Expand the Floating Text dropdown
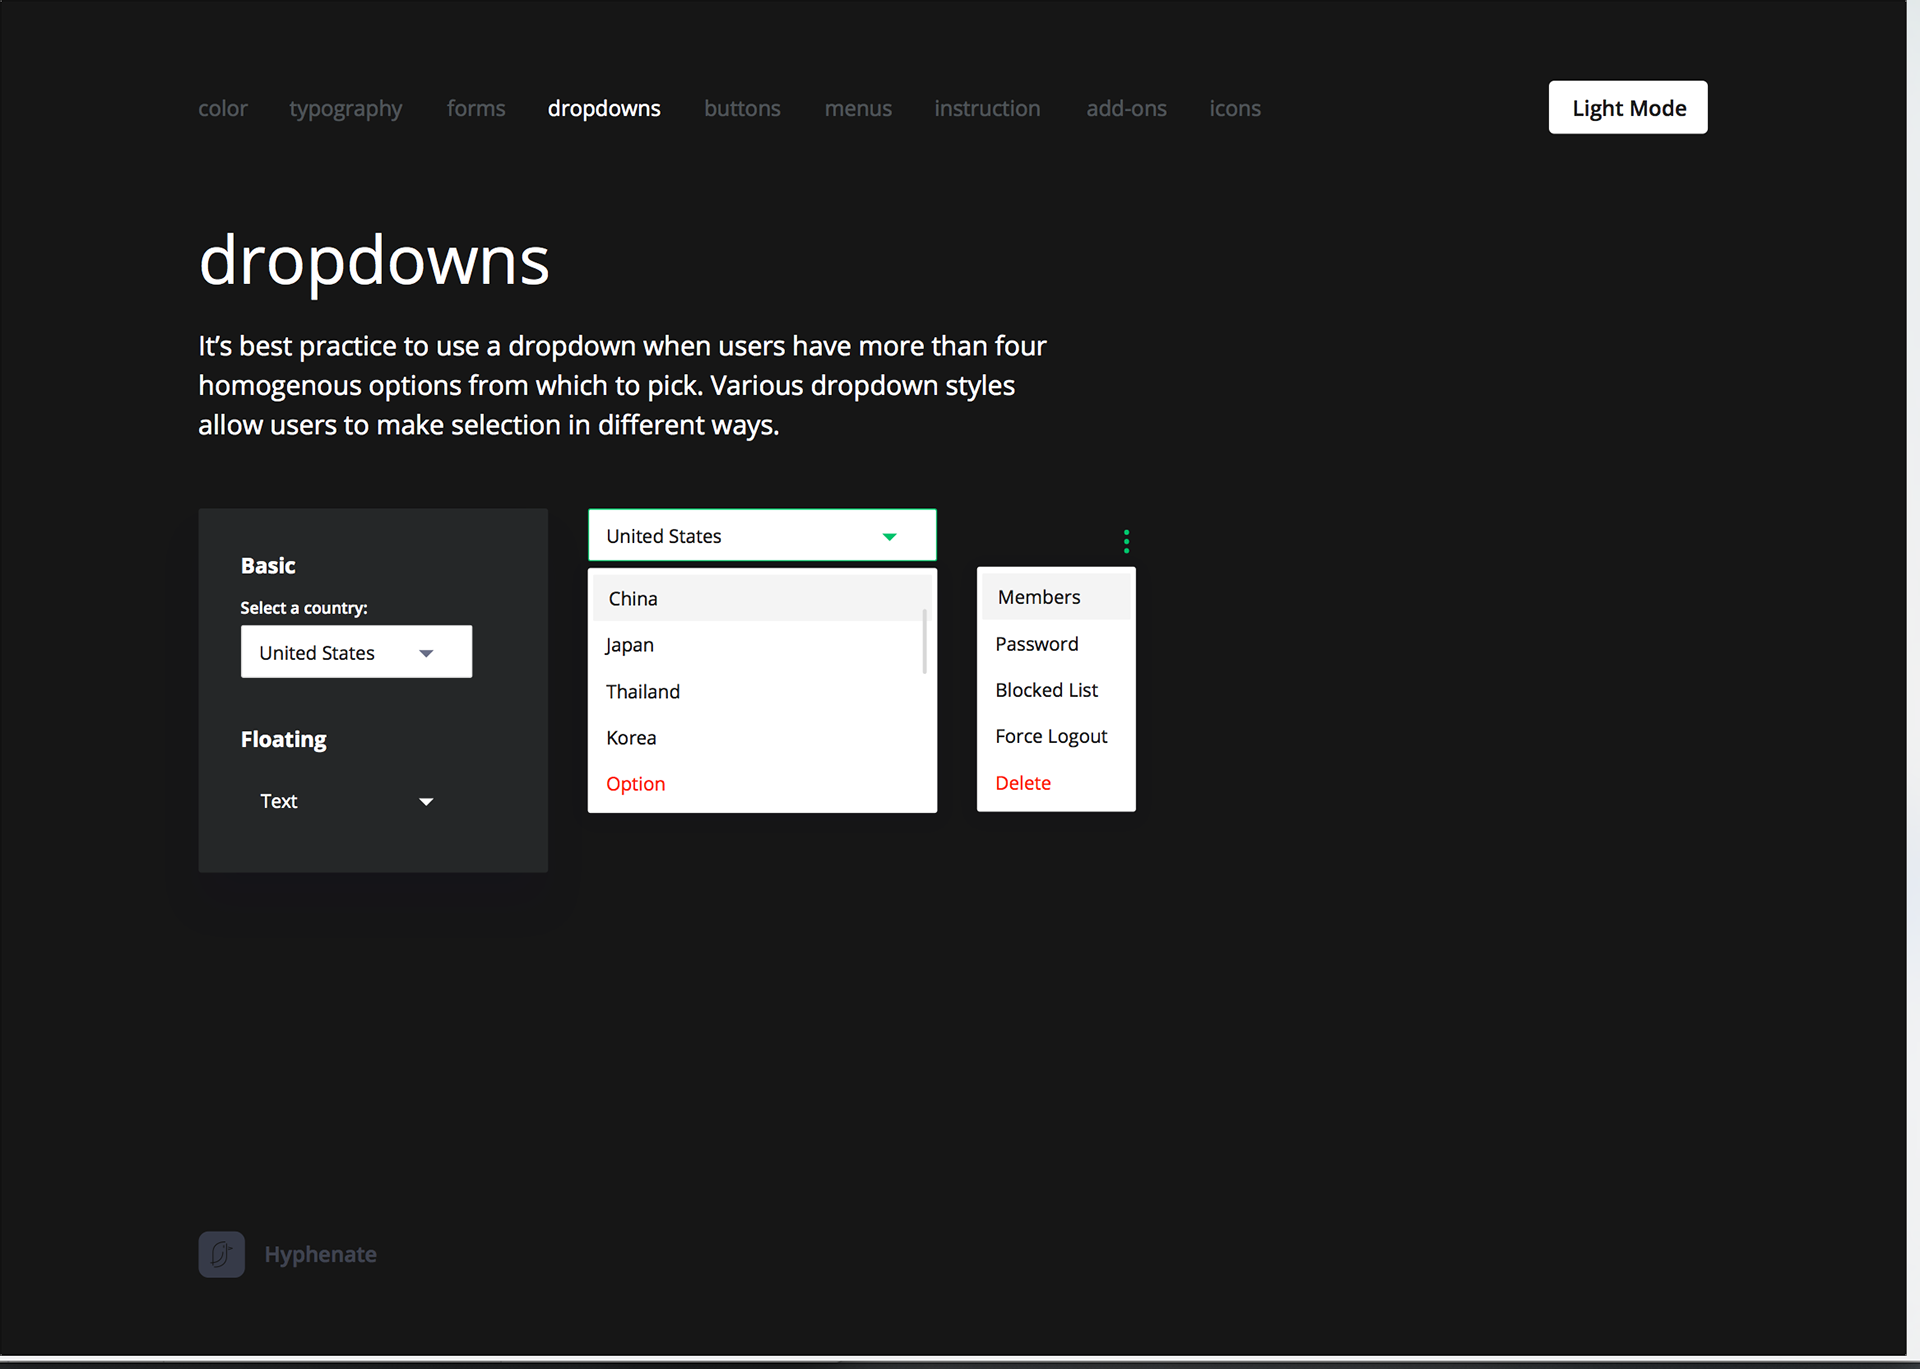The width and height of the screenshot is (1920, 1369). [346, 801]
